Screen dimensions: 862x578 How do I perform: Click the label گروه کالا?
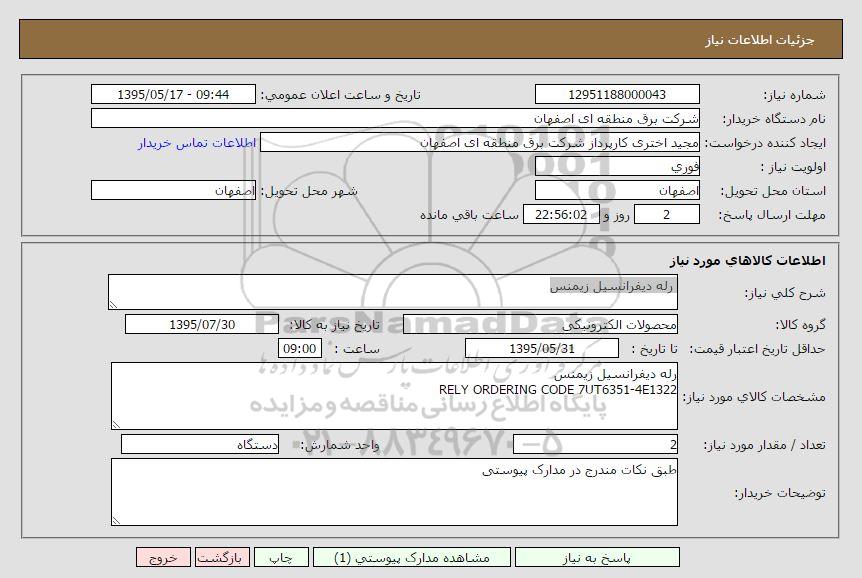pyautogui.click(x=800, y=325)
